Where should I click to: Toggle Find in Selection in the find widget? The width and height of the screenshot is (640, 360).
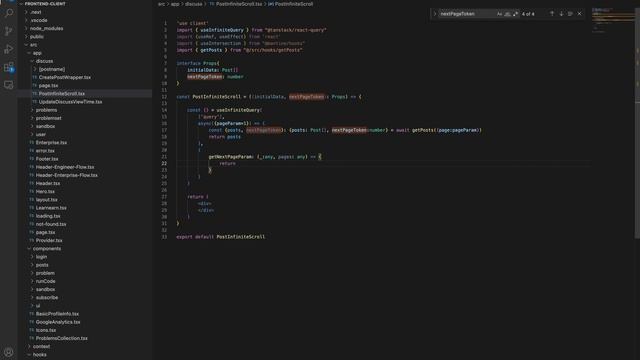(570, 14)
